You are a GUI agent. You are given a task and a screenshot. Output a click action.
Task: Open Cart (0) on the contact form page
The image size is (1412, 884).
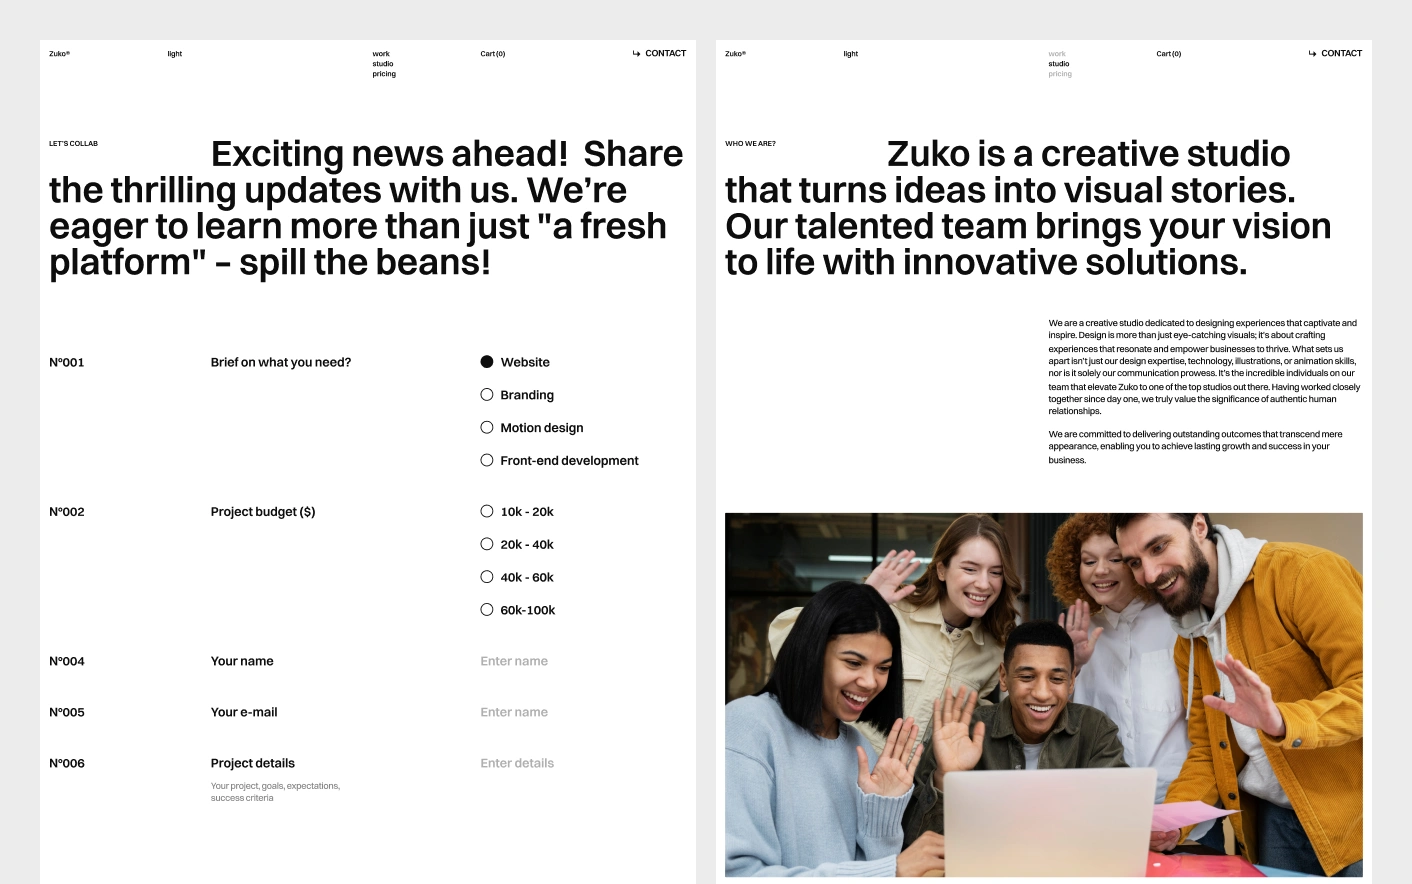(493, 54)
